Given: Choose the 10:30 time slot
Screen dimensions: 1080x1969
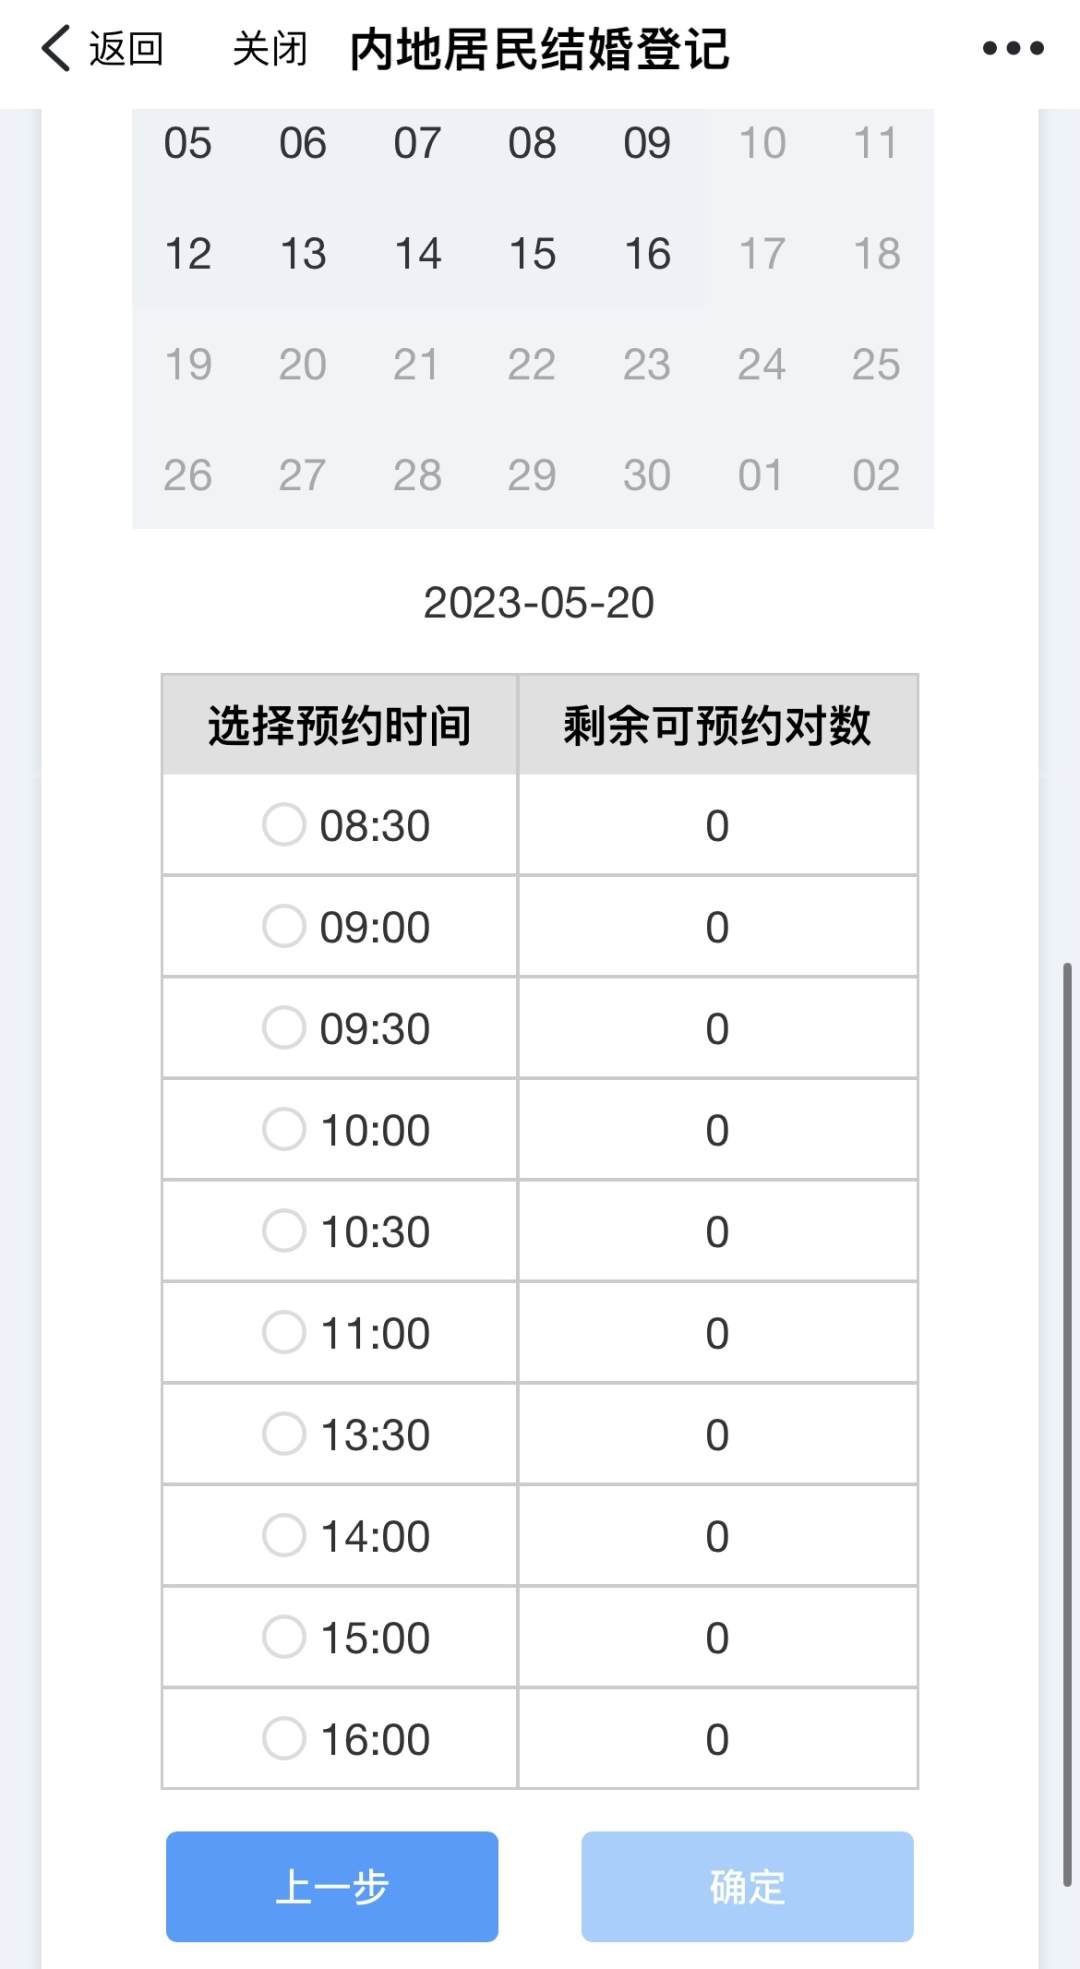Looking at the screenshot, I should click(x=284, y=1231).
